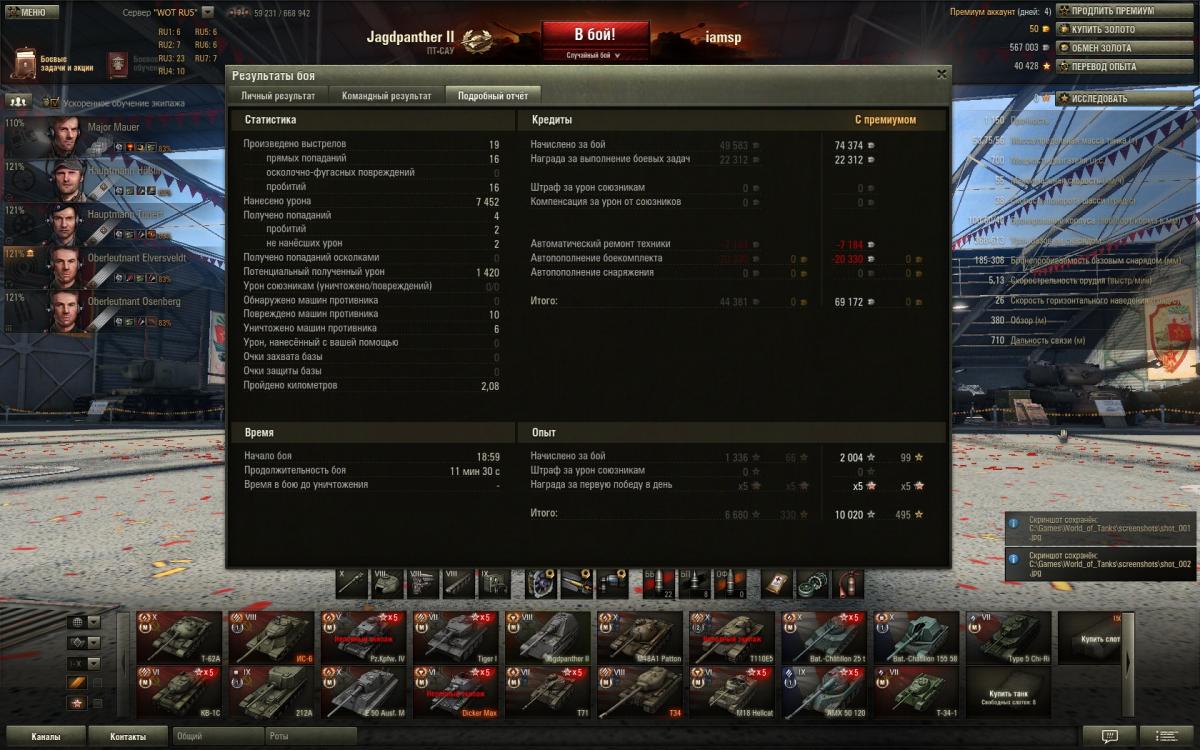Select the T34 tank in carousel

pyautogui.click(x=639, y=693)
